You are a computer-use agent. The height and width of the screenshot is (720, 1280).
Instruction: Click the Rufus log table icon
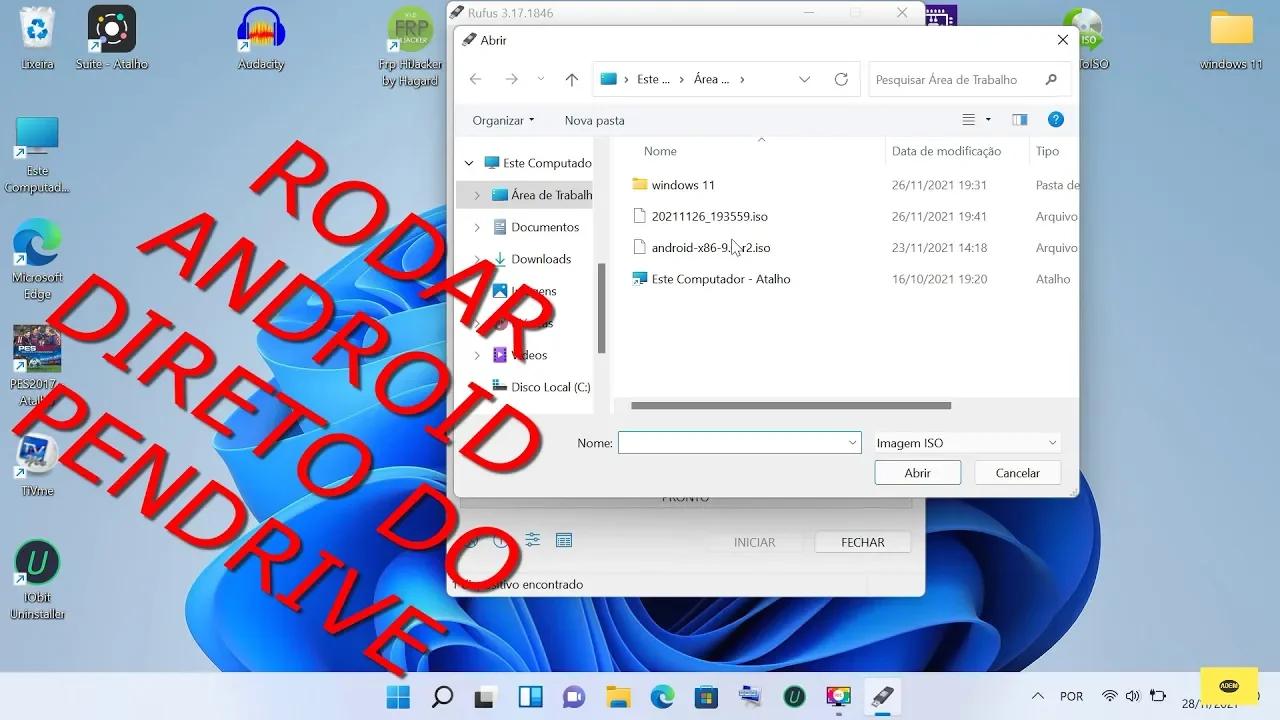click(x=564, y=540)
